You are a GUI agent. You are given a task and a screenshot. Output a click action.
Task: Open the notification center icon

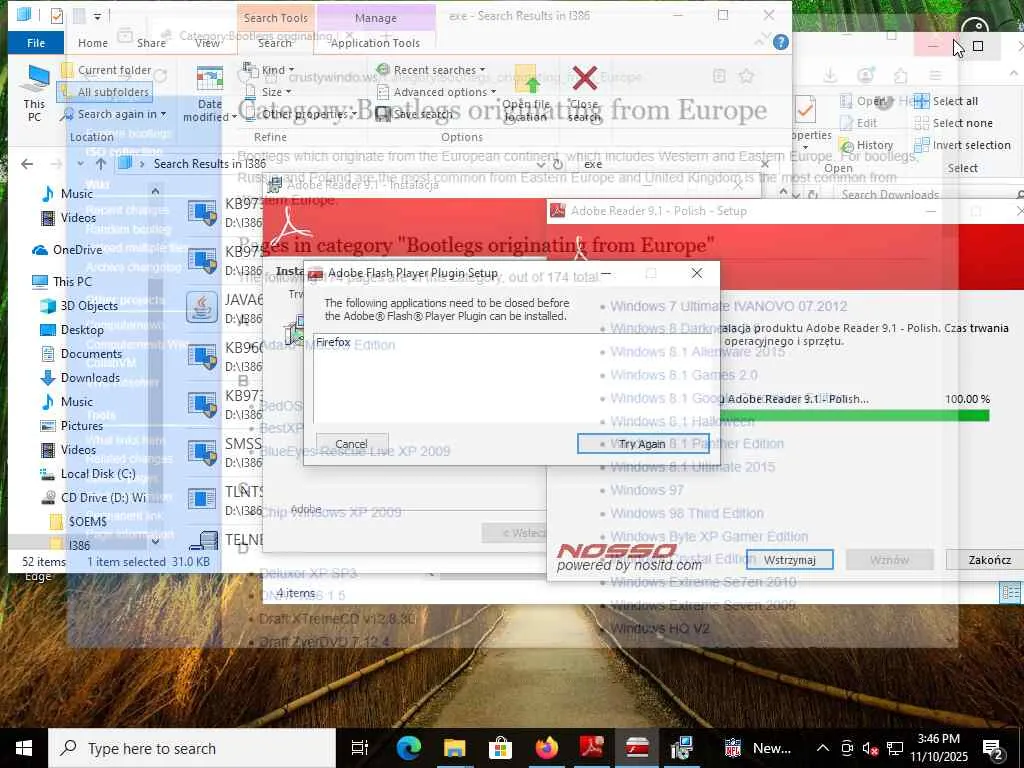click(x=993, y=749)
